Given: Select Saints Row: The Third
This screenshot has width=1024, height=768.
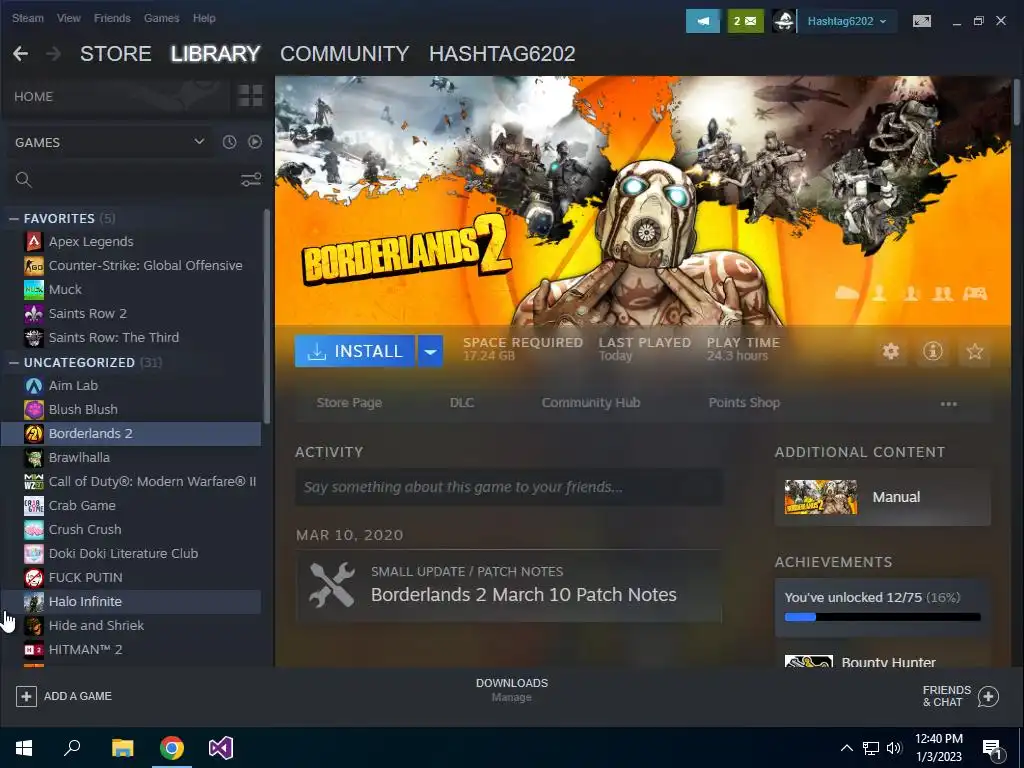Looking at the screenshot, I should [131, 338].
